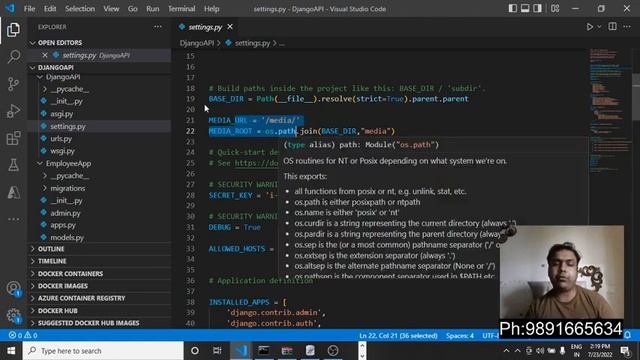Close settings.py in Open Editors list
640x360 pixels.
(x=44, y=55)
